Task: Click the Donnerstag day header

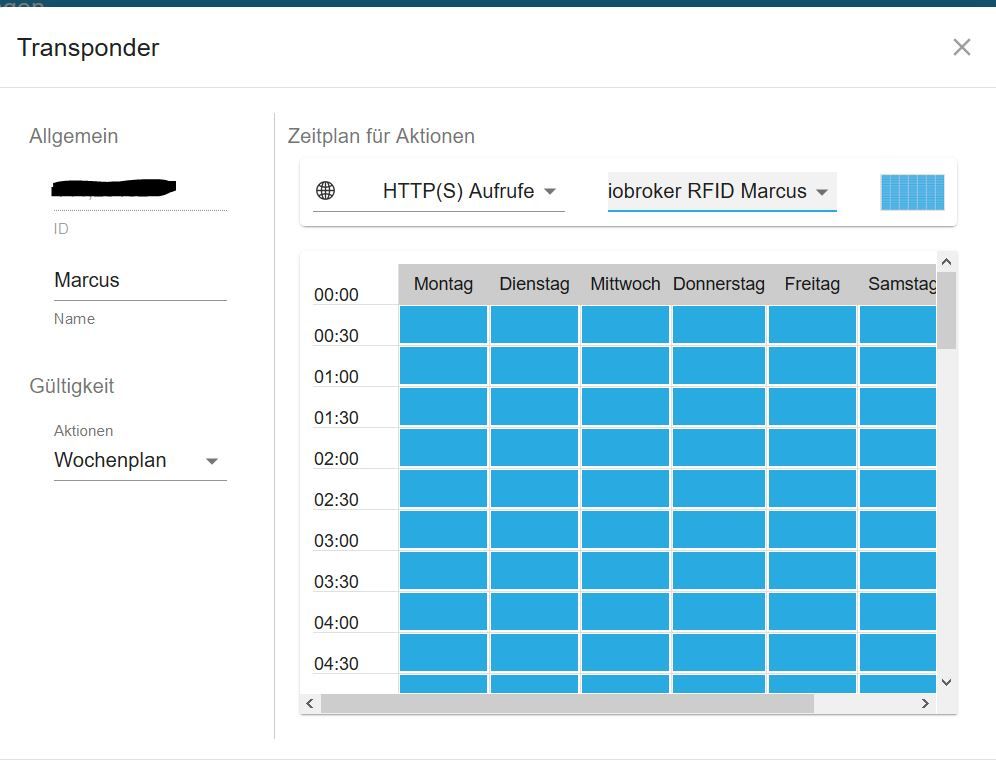Action: [719, 284]
